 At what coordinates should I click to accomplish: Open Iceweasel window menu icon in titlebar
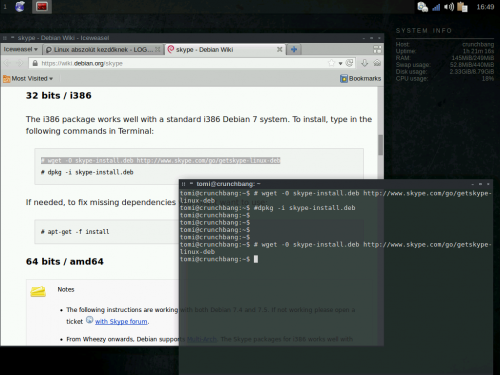5,38
